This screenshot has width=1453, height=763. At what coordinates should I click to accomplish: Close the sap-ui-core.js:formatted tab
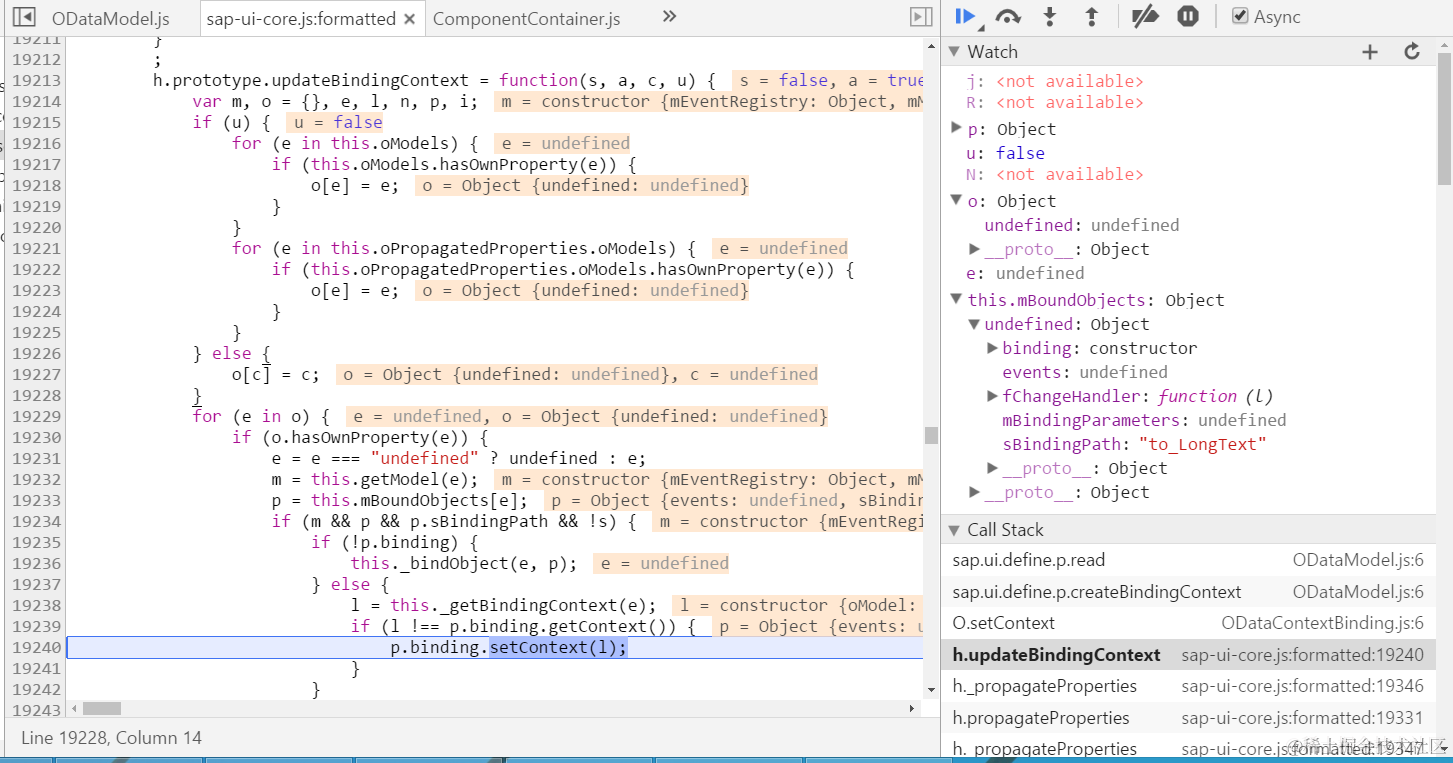(409, 19)
